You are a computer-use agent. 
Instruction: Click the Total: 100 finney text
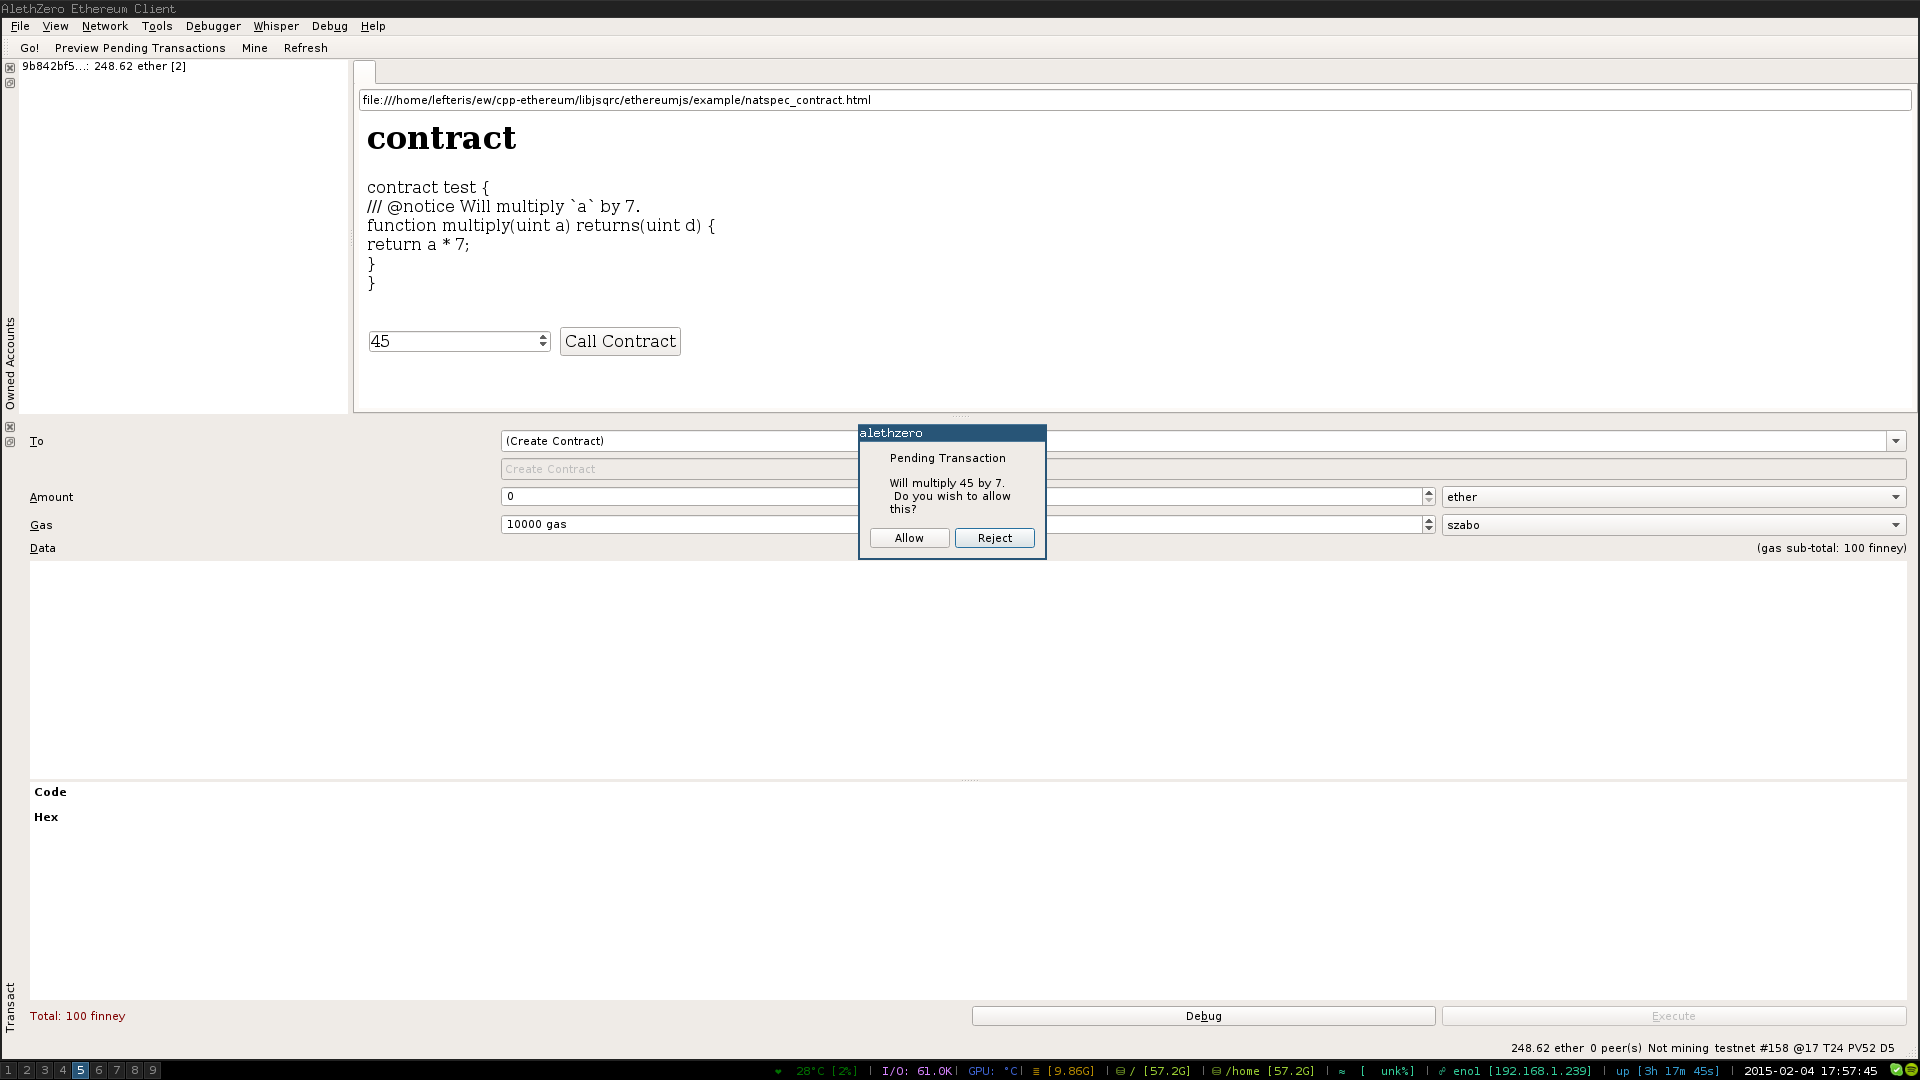[x=78, y=1016]
